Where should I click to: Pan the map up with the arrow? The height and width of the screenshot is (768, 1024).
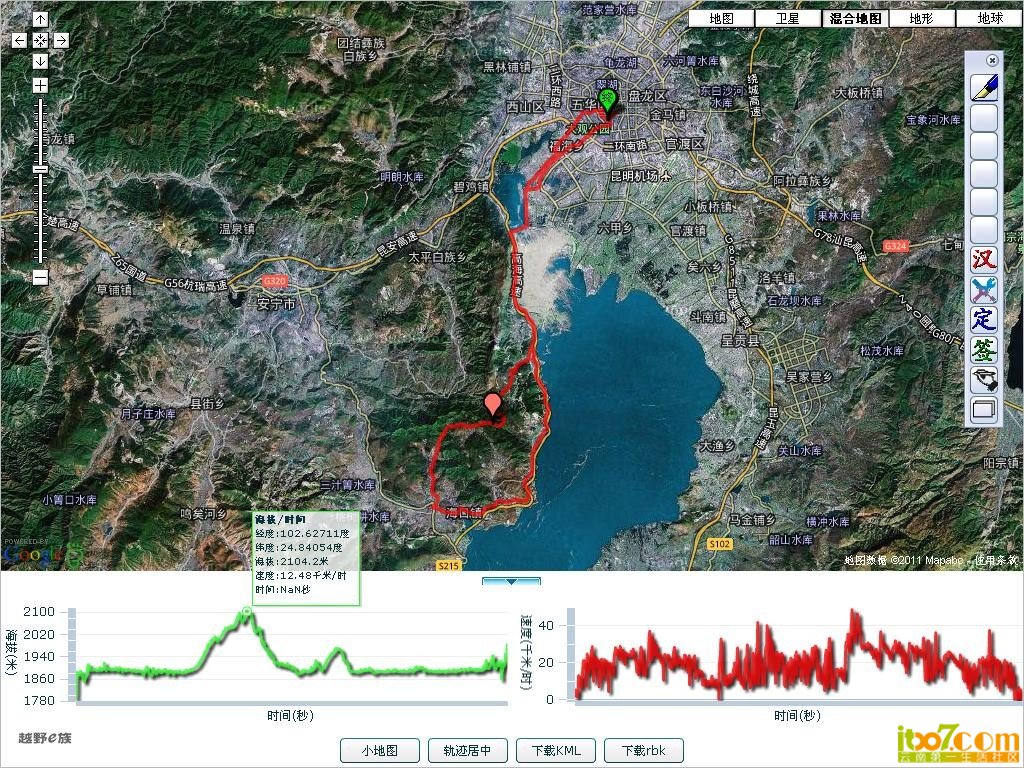tap(40, 20)
